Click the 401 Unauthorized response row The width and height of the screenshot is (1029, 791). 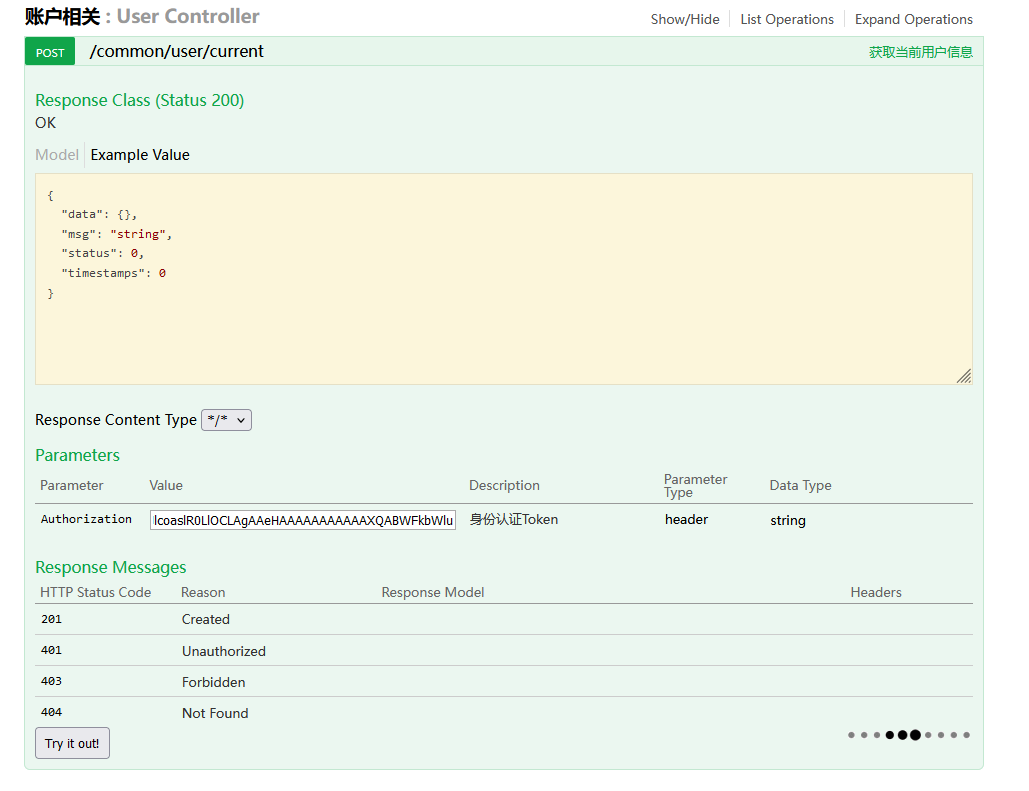point(223,651)
